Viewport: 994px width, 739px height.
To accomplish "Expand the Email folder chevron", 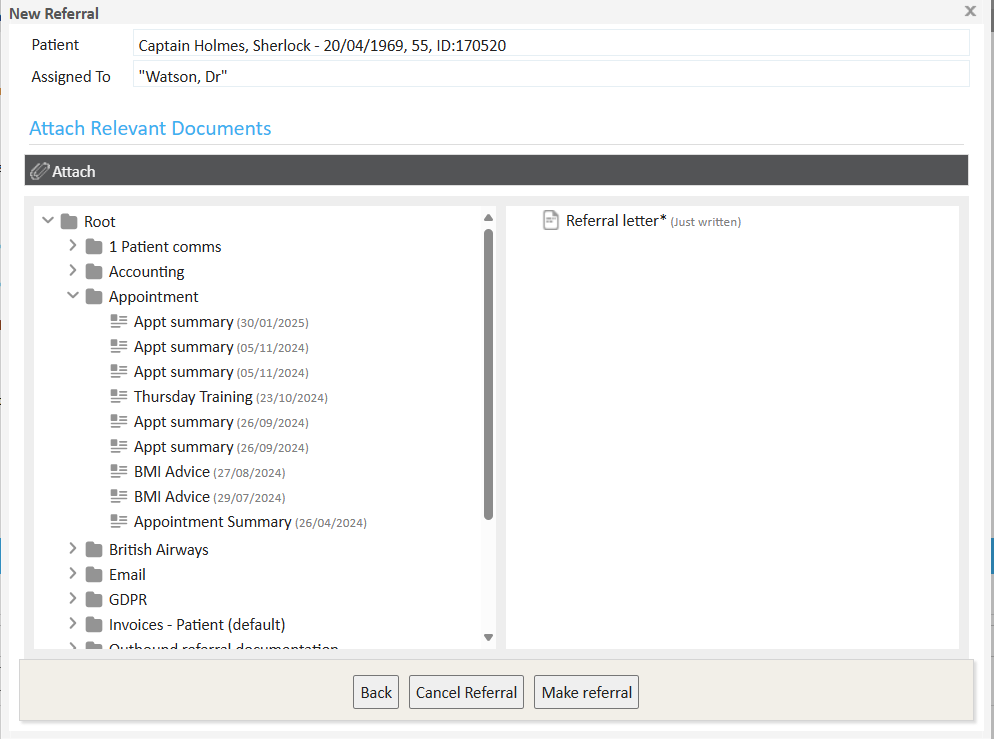I will 73,574.
